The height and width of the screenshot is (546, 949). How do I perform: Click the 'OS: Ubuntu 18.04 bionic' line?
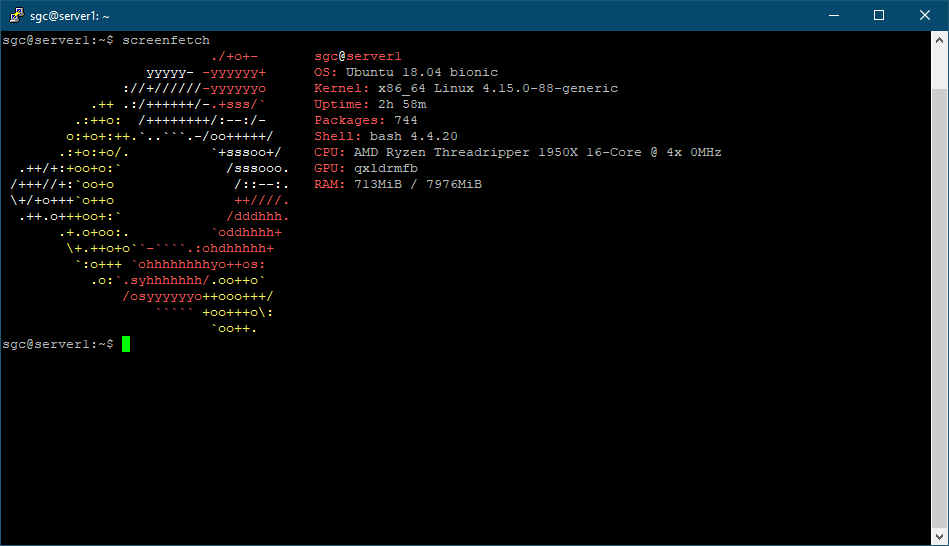[406, 72]
